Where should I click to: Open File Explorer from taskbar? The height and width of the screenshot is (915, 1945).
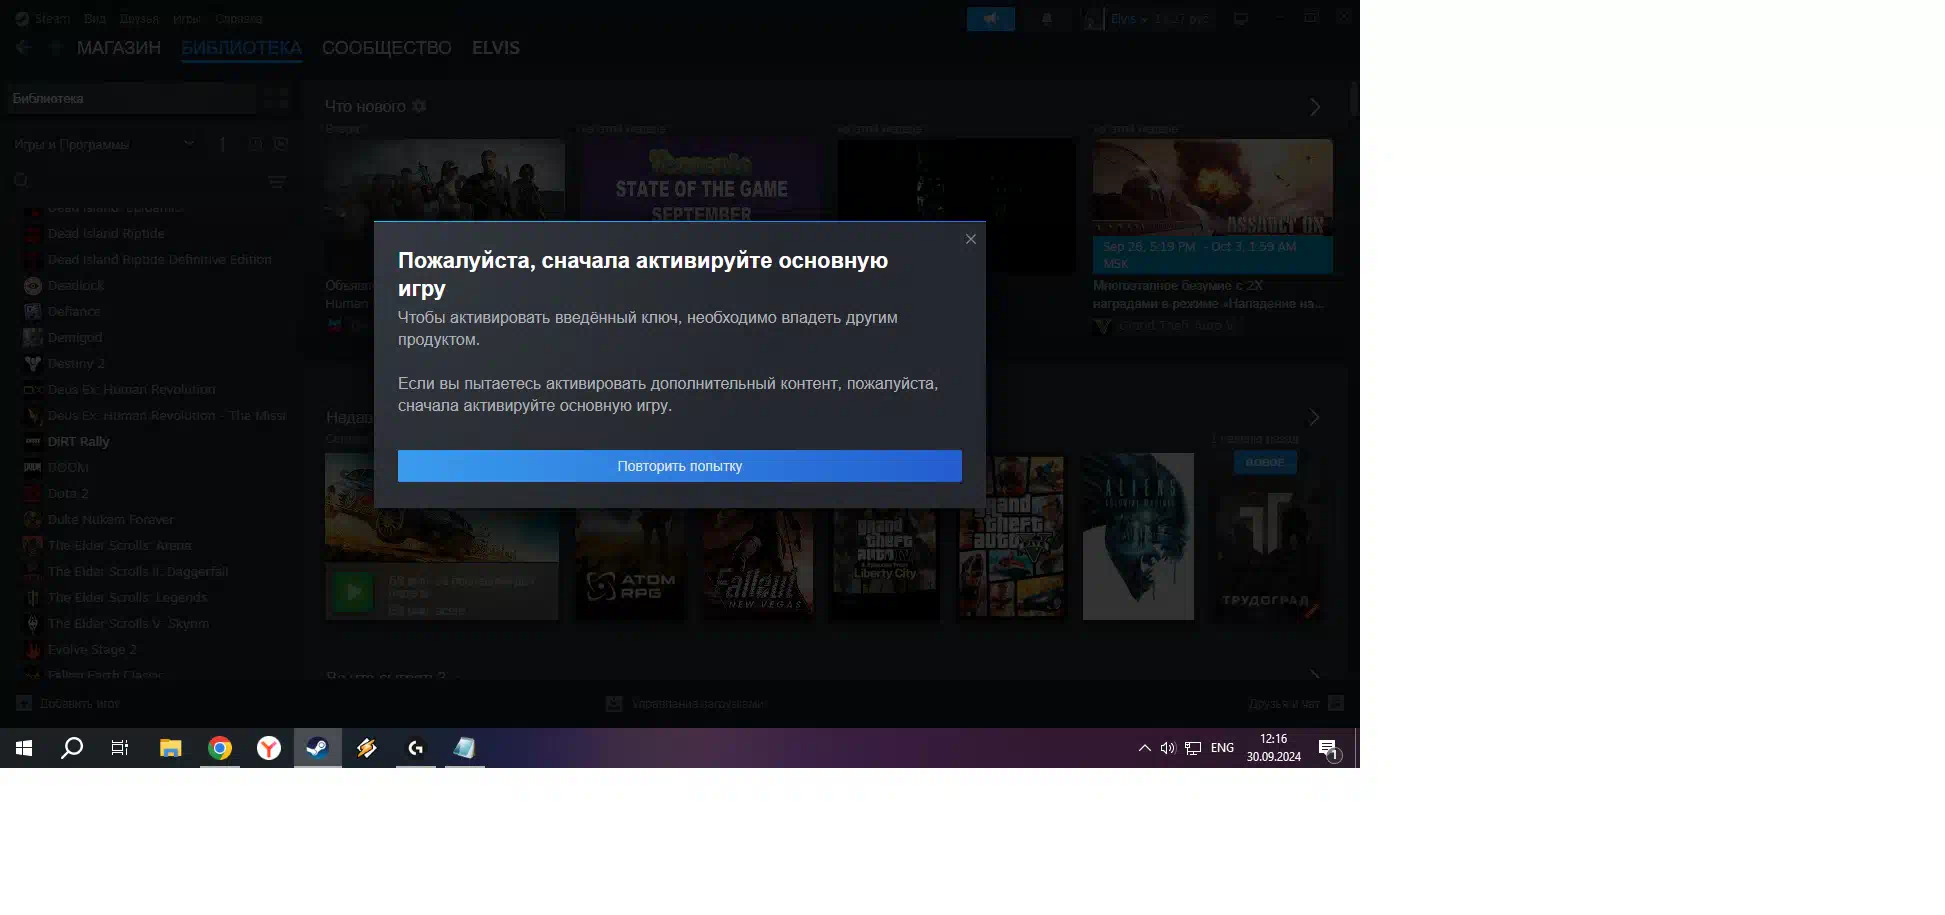[x=171, y=748]
